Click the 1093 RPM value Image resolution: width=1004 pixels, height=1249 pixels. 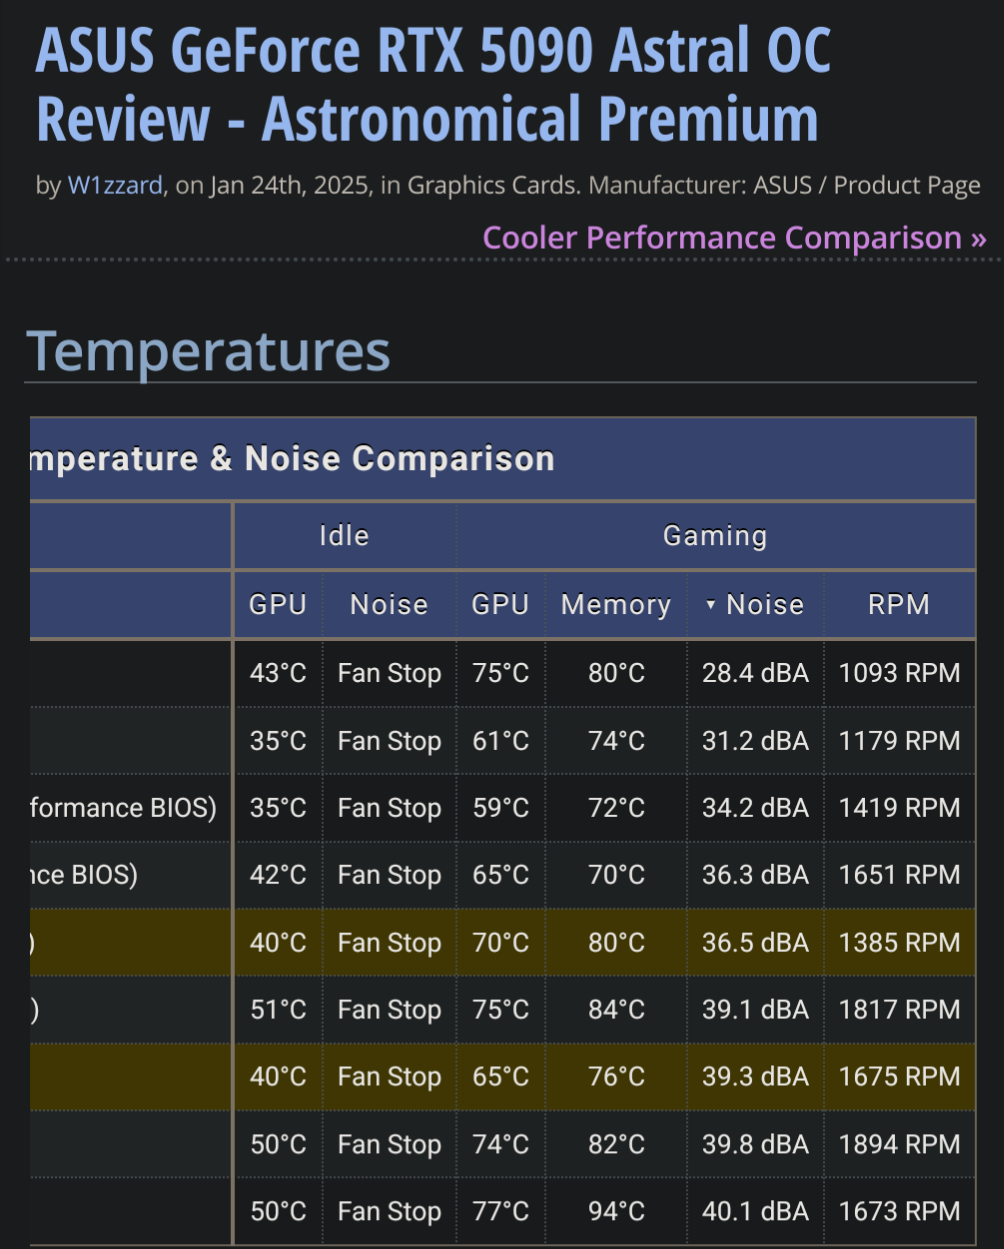pyautogui.click(x=899, y=673)
